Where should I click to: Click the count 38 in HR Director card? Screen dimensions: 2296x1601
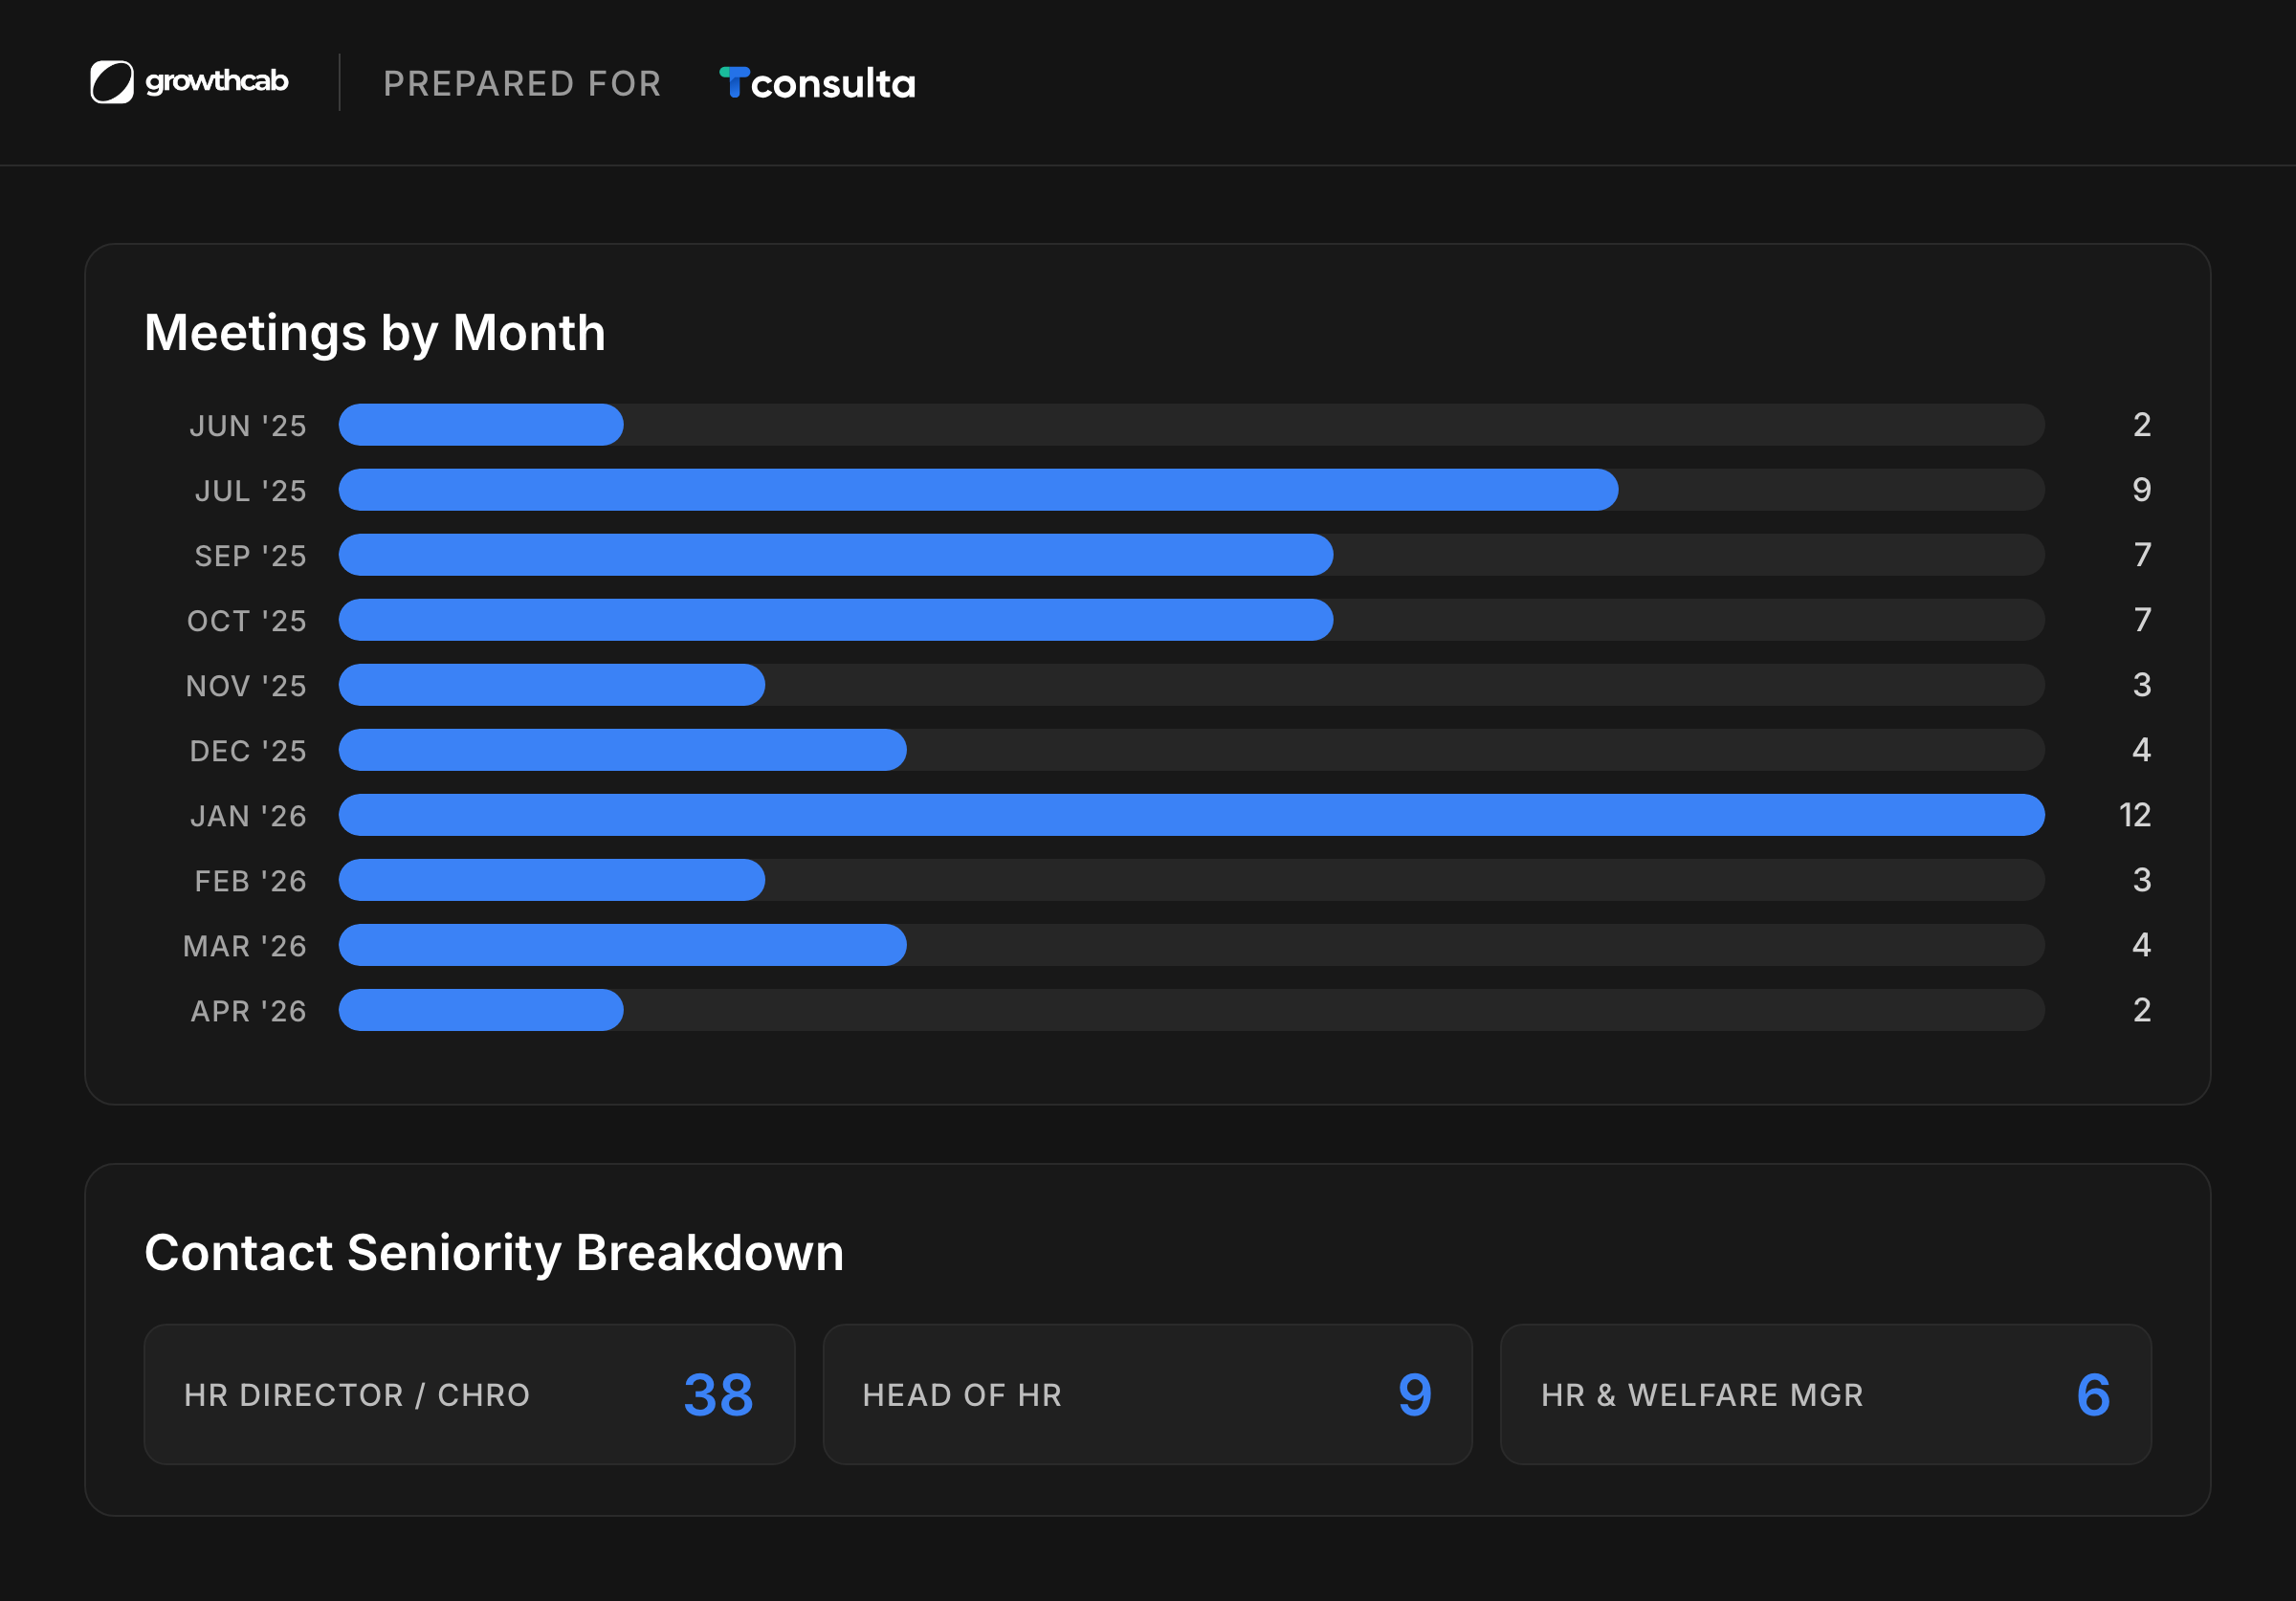point(718,1395)
